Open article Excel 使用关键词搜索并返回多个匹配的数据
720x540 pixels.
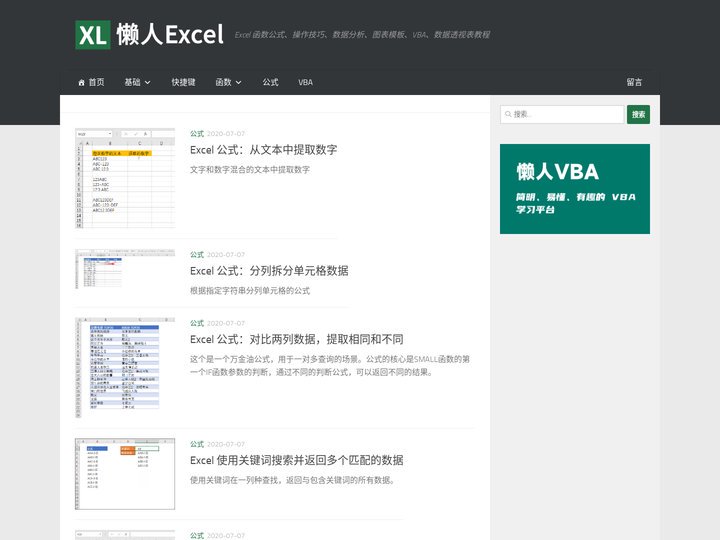[x=297, y=460]
